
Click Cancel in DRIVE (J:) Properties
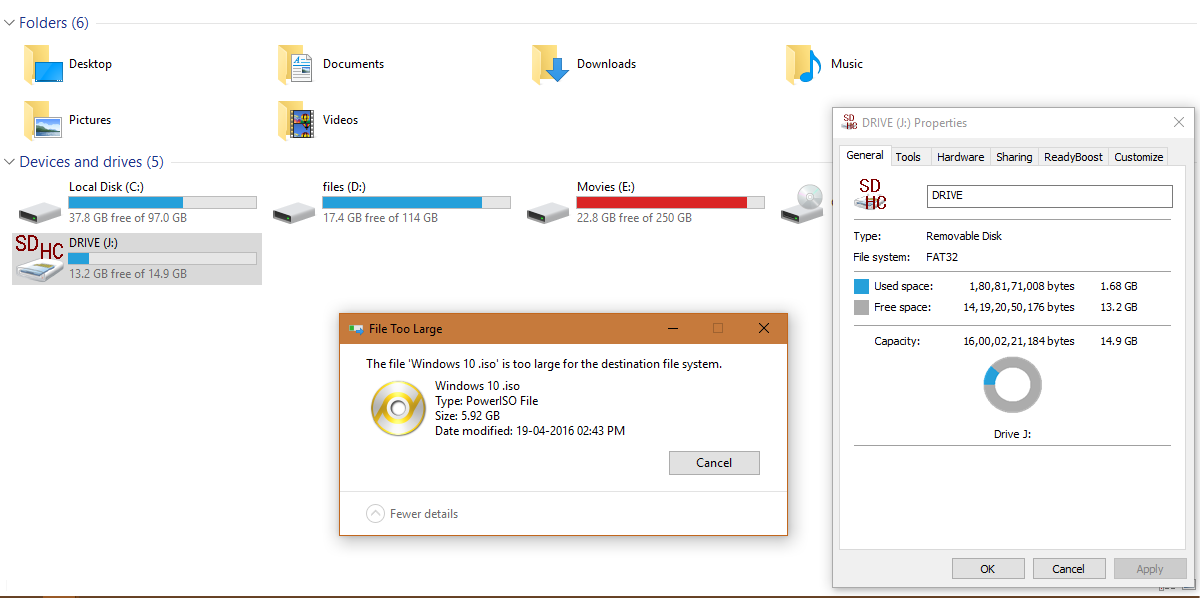pos(1068,569)
